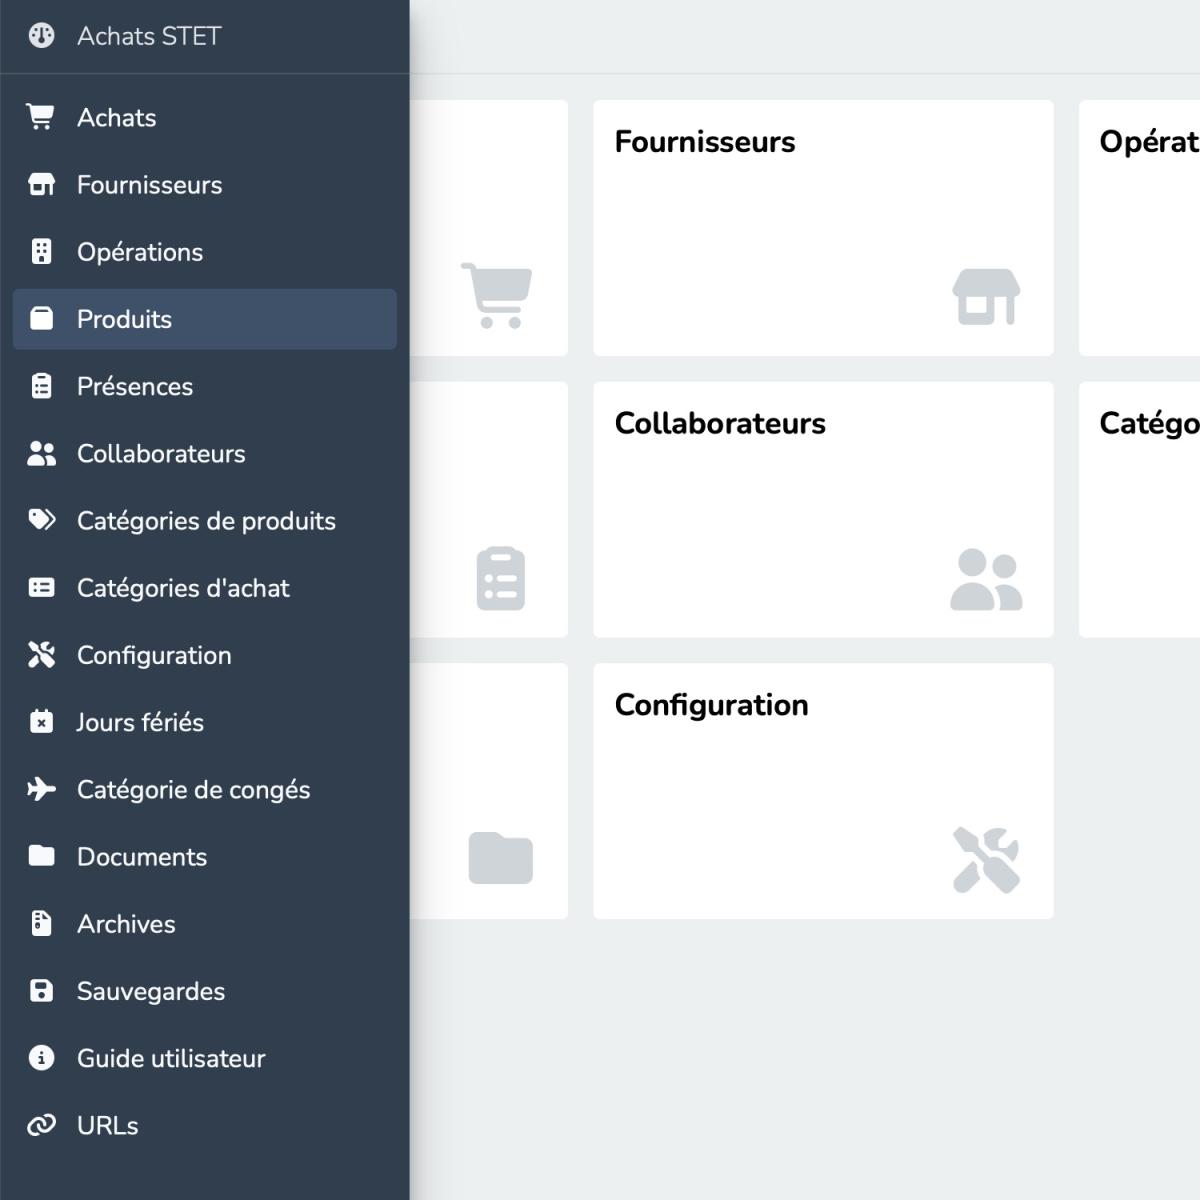Click the calendar icon beside Jours fériés
1200x1200 pixels.
tap(41, 722)
